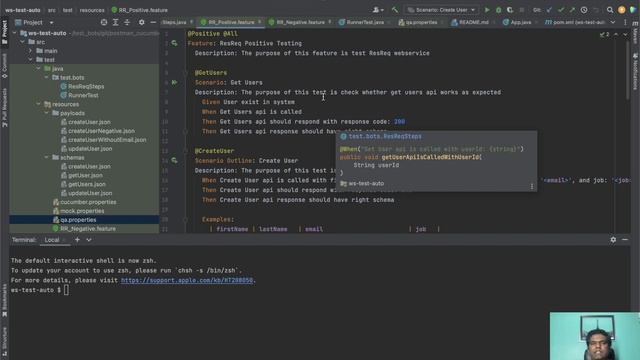Switch to App.java tab
Screen dimensions: 640x360
520,22
